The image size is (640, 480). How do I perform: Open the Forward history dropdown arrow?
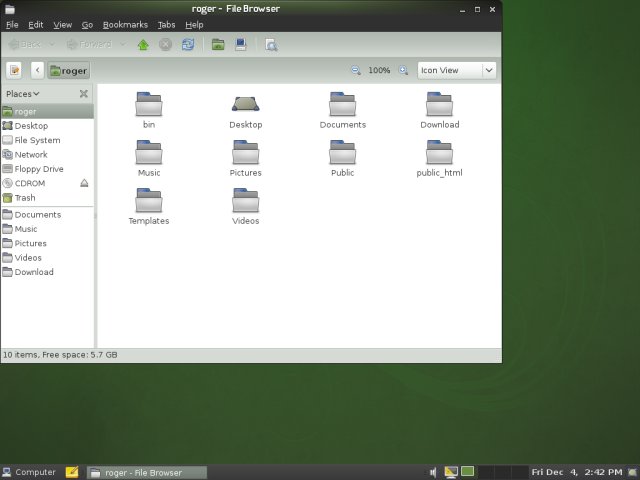(x=122, y=44)
